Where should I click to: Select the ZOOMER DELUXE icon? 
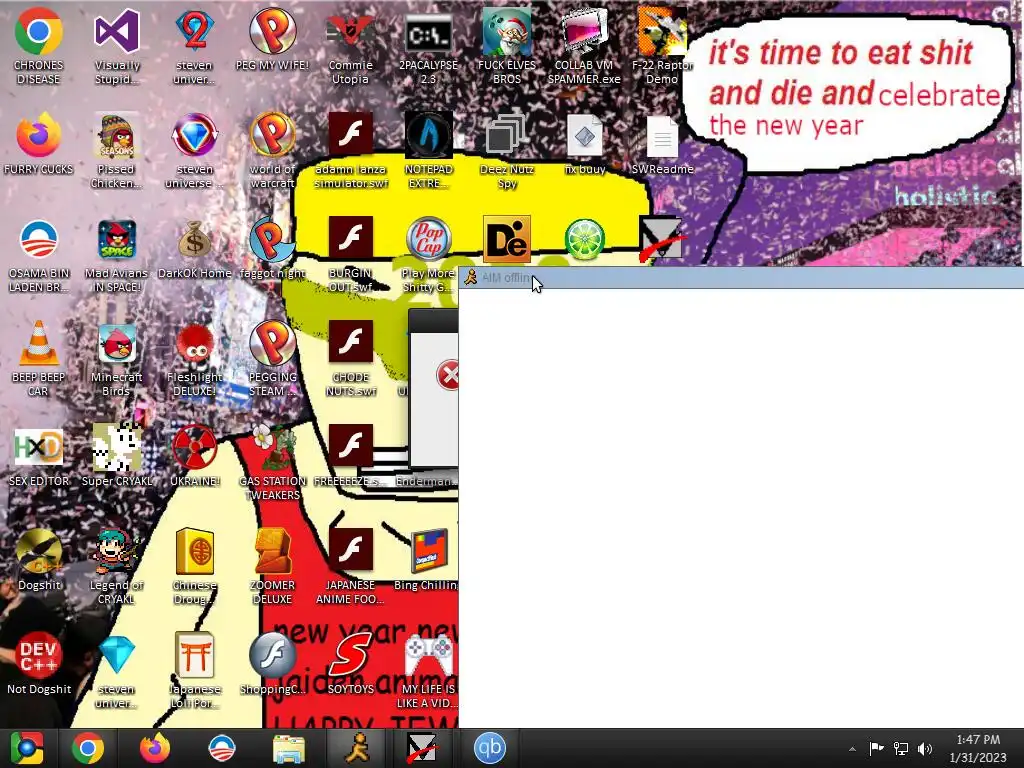272,552
